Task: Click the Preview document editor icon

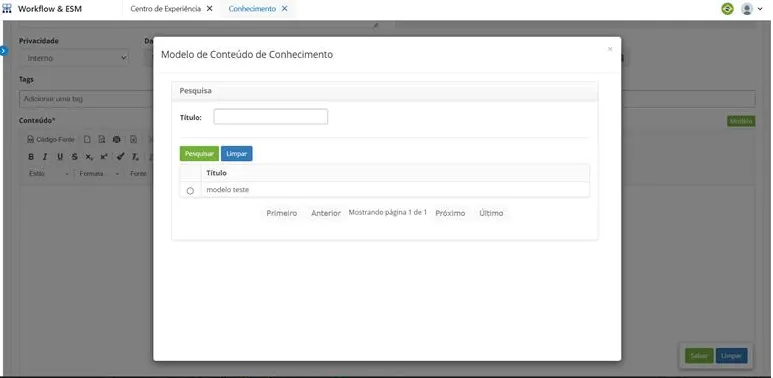Action: coord(102,139)
